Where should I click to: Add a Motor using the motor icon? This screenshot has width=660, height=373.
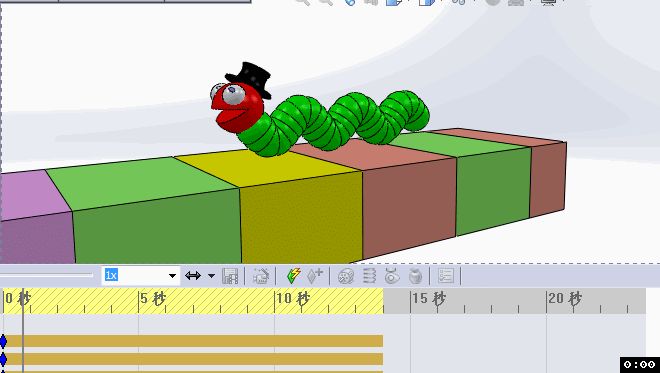(x=346, y=276)
